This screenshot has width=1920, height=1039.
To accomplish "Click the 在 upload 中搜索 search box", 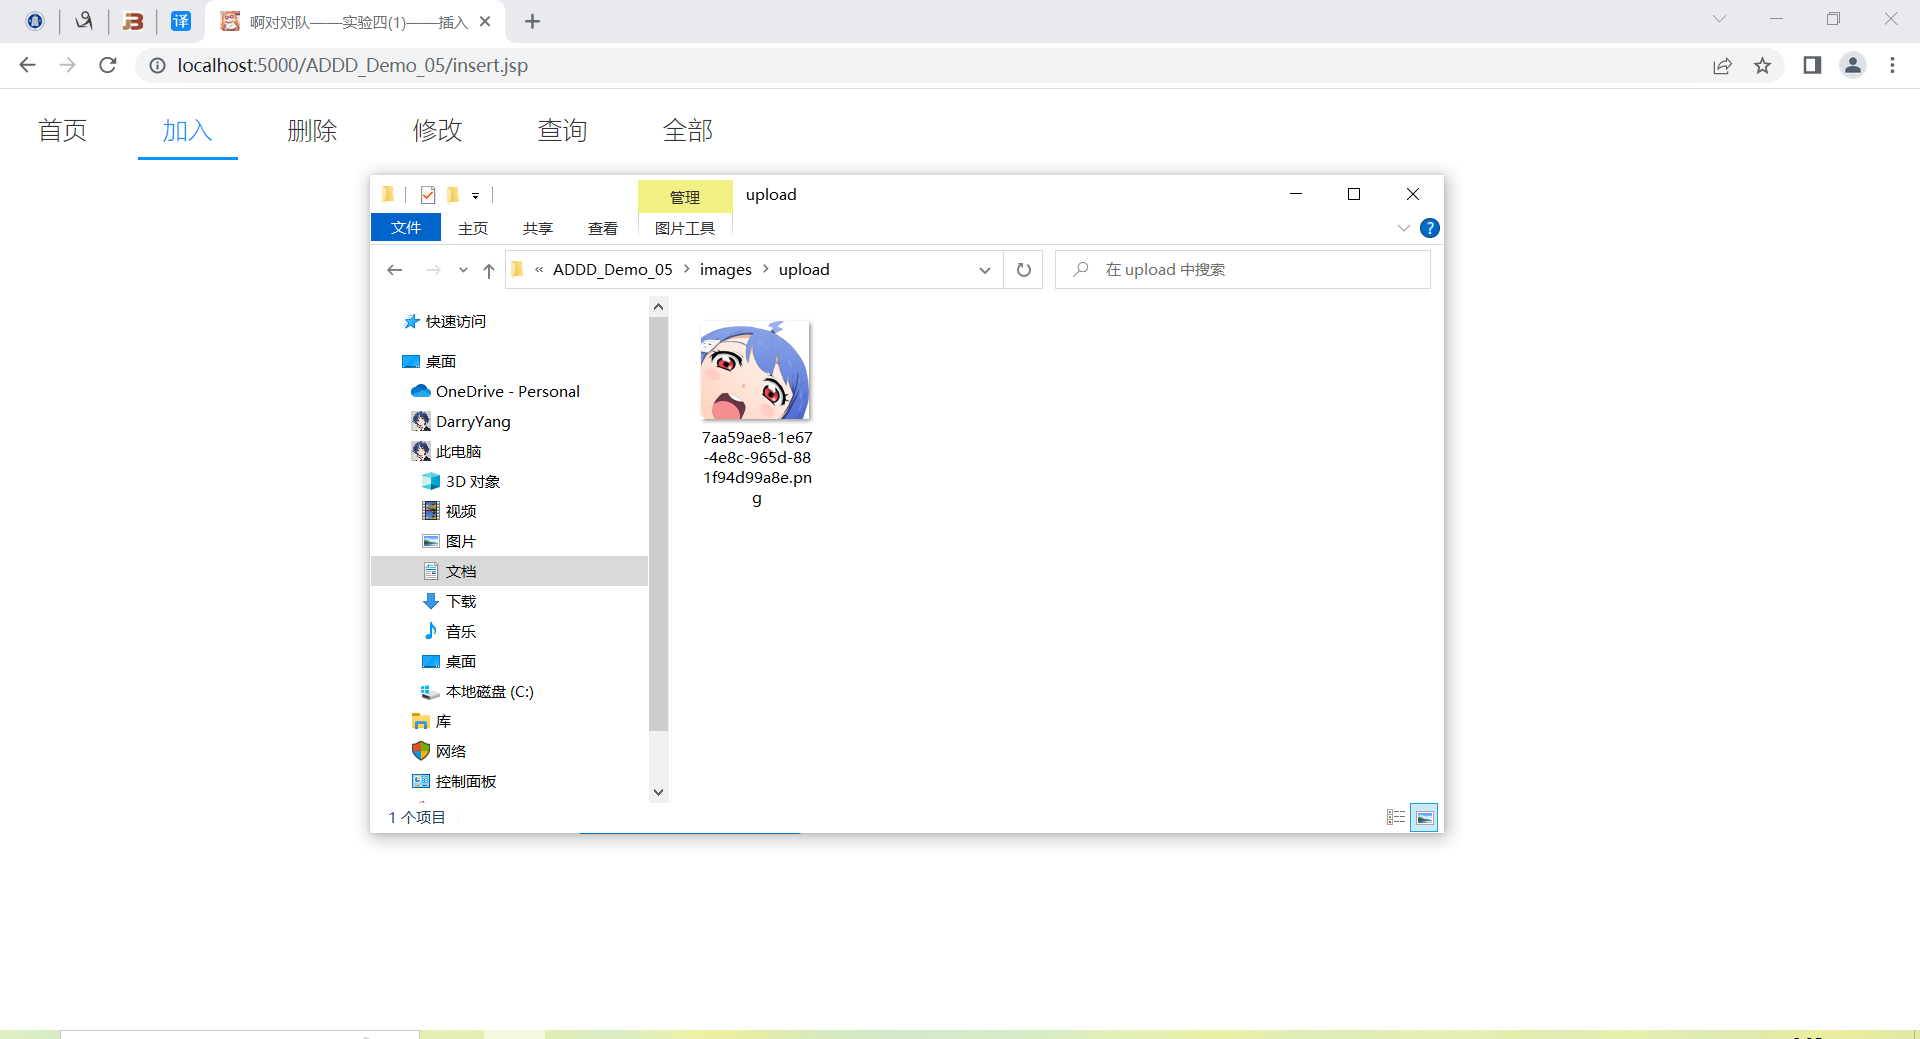I will pos(1243,270).
